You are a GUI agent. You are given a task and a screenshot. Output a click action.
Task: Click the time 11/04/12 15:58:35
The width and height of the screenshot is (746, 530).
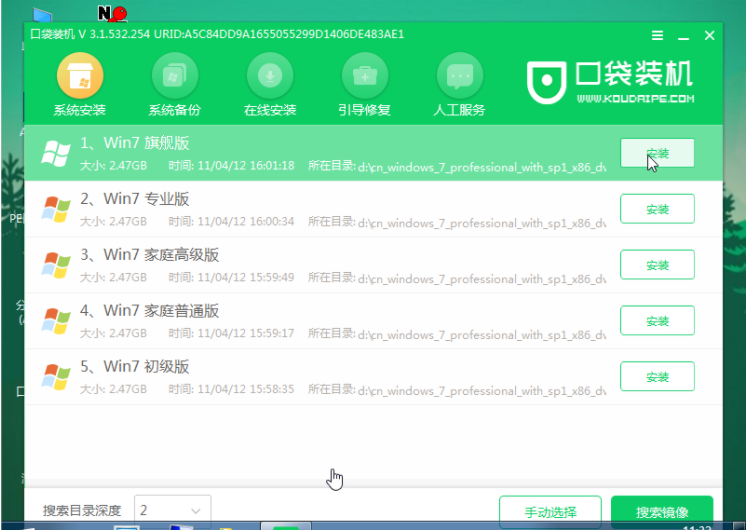coord(246,389)
